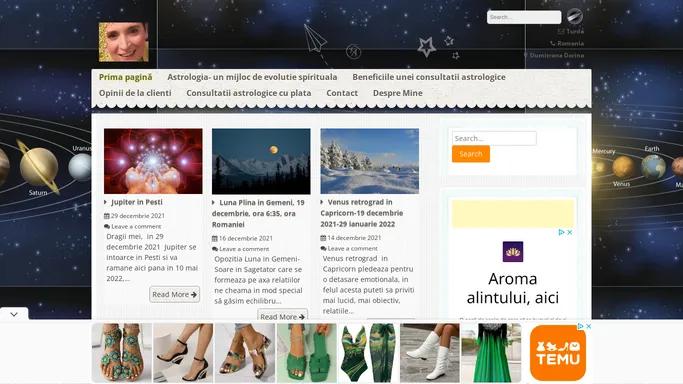The width and height of the screenshot is (683, 384).
Task: Click calendar icon beside 16 decembrie 2021
Action: tap(215, 238)
